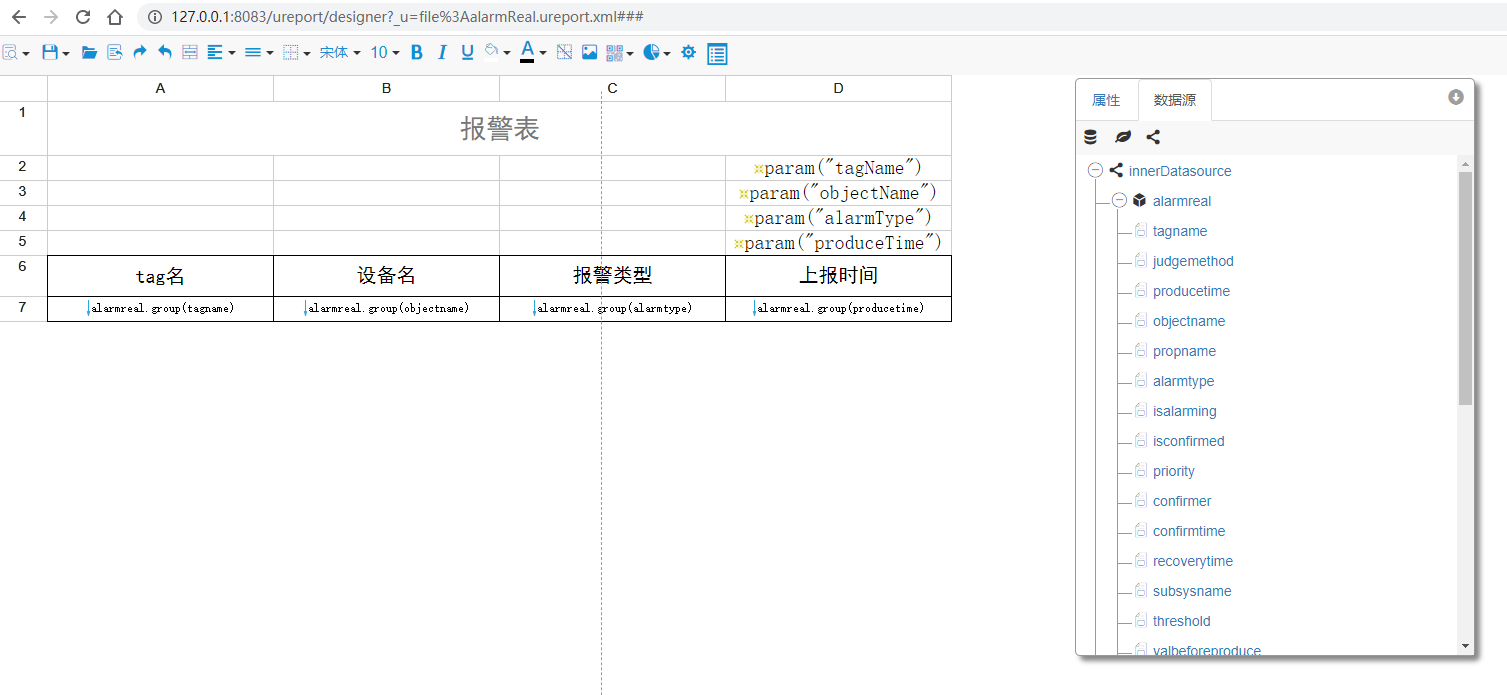This screenshot has height=695, width=1507.
Task: Click the save report icon
Action: tap(55, 53)
